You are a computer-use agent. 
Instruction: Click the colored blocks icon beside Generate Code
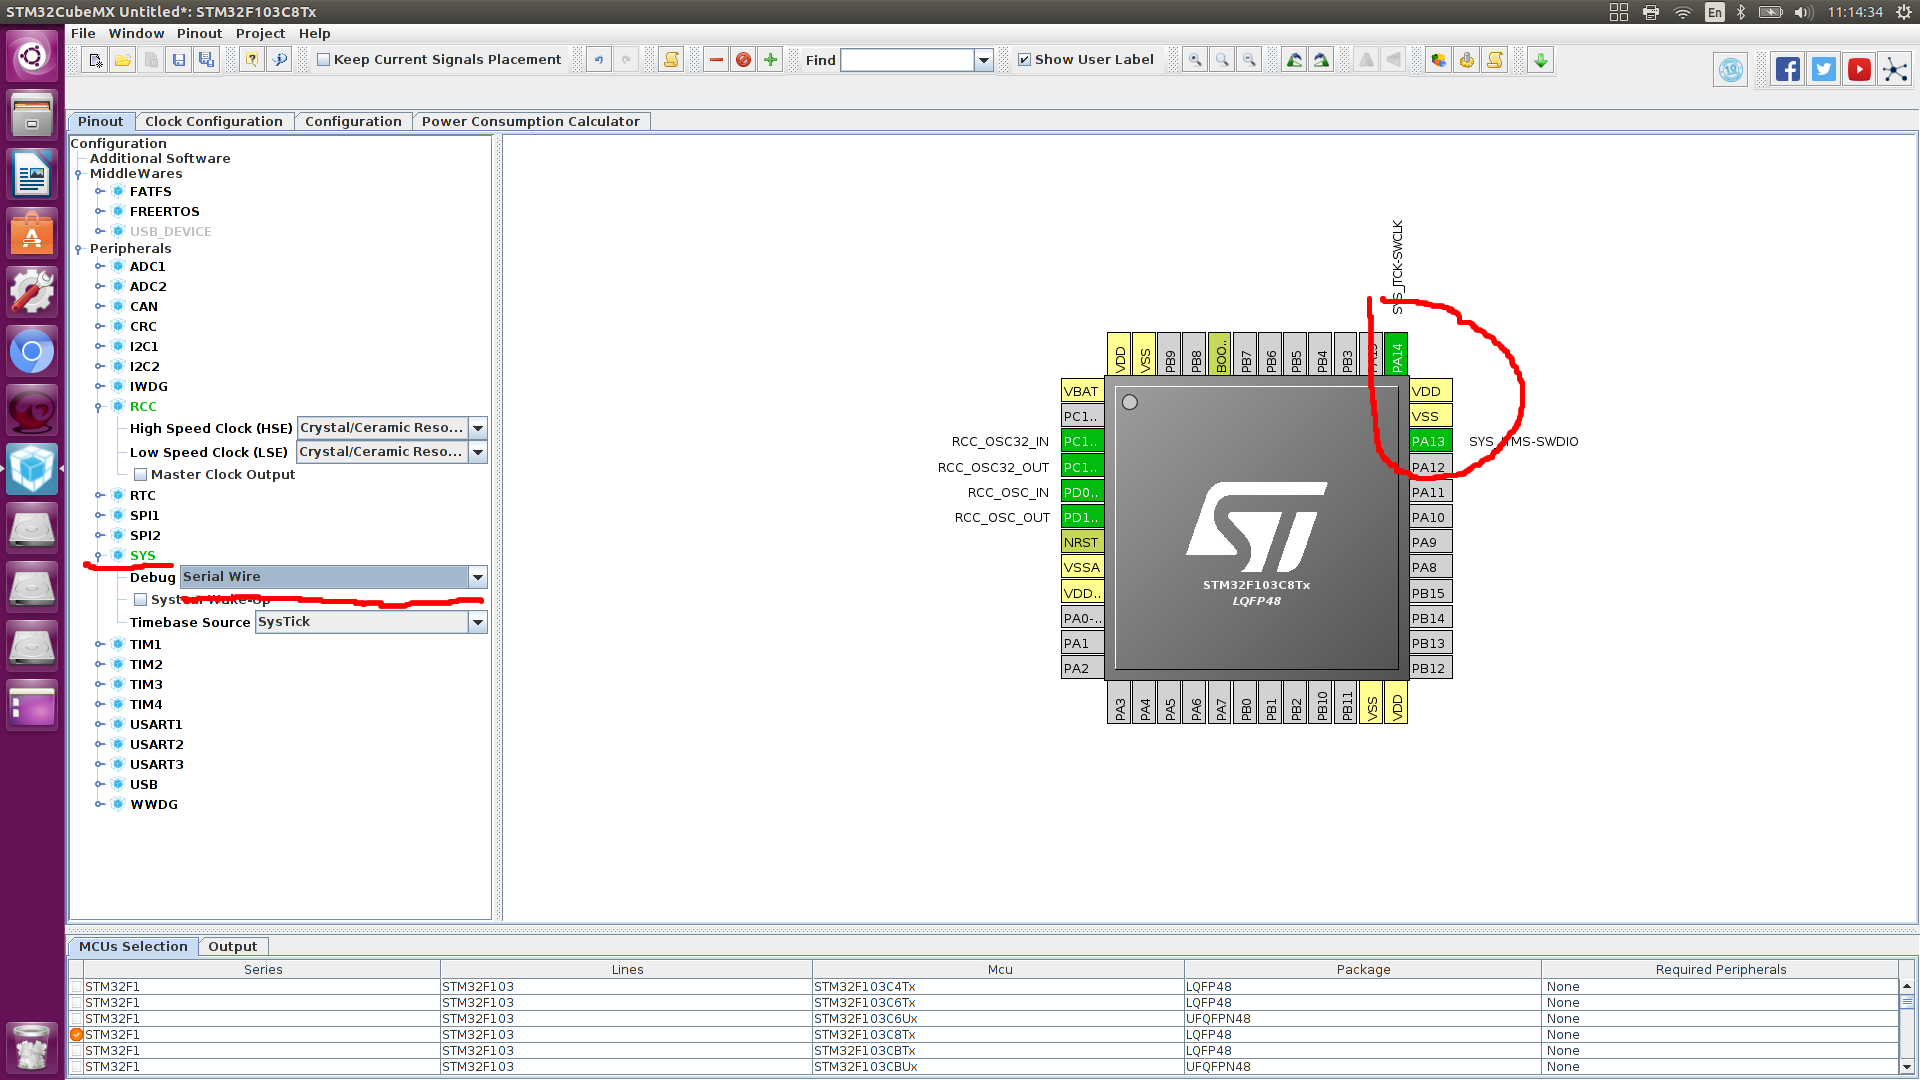coord(1438,60)
